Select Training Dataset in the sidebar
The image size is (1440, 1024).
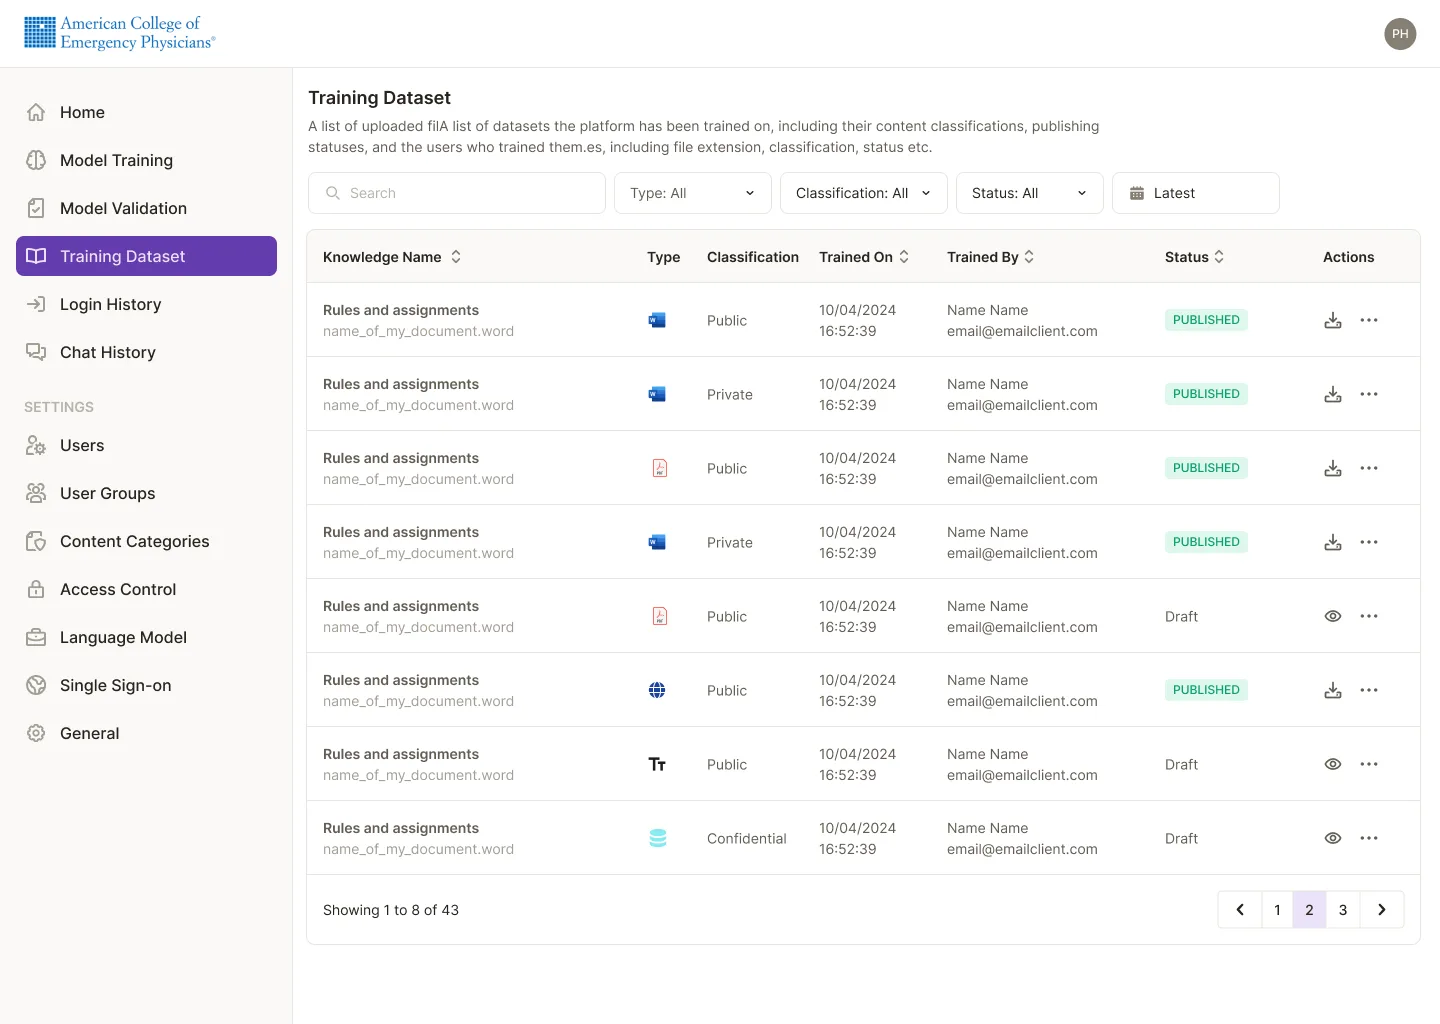[x=146, y=256]
